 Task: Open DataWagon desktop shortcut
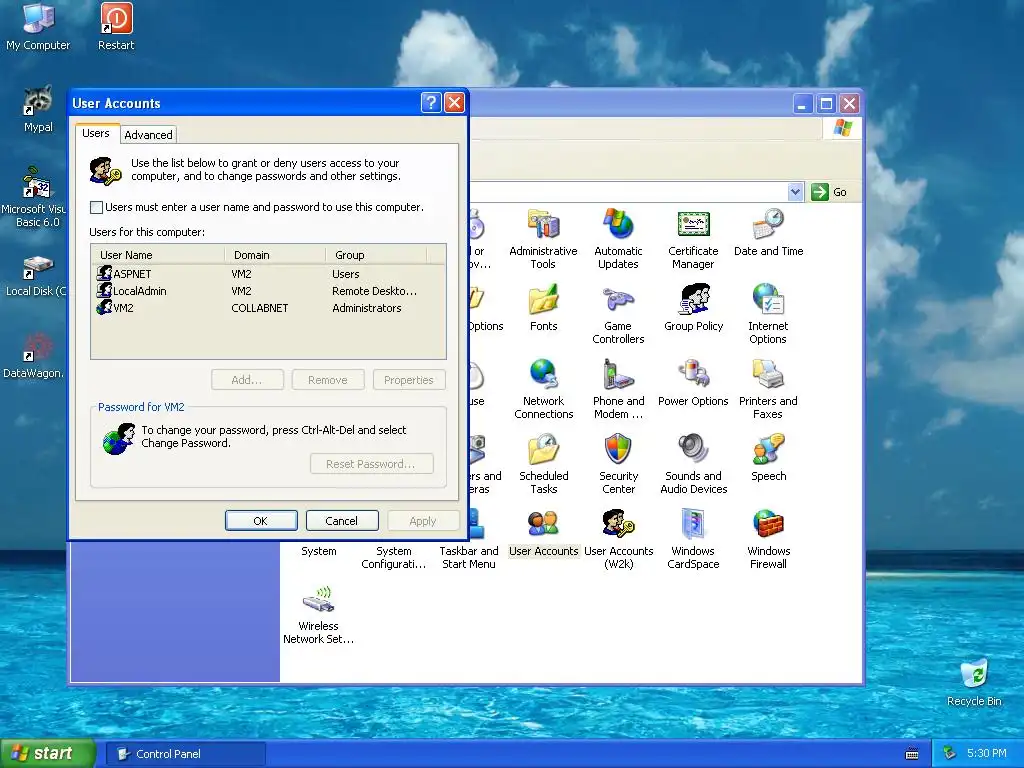click(x=33, y=355)
